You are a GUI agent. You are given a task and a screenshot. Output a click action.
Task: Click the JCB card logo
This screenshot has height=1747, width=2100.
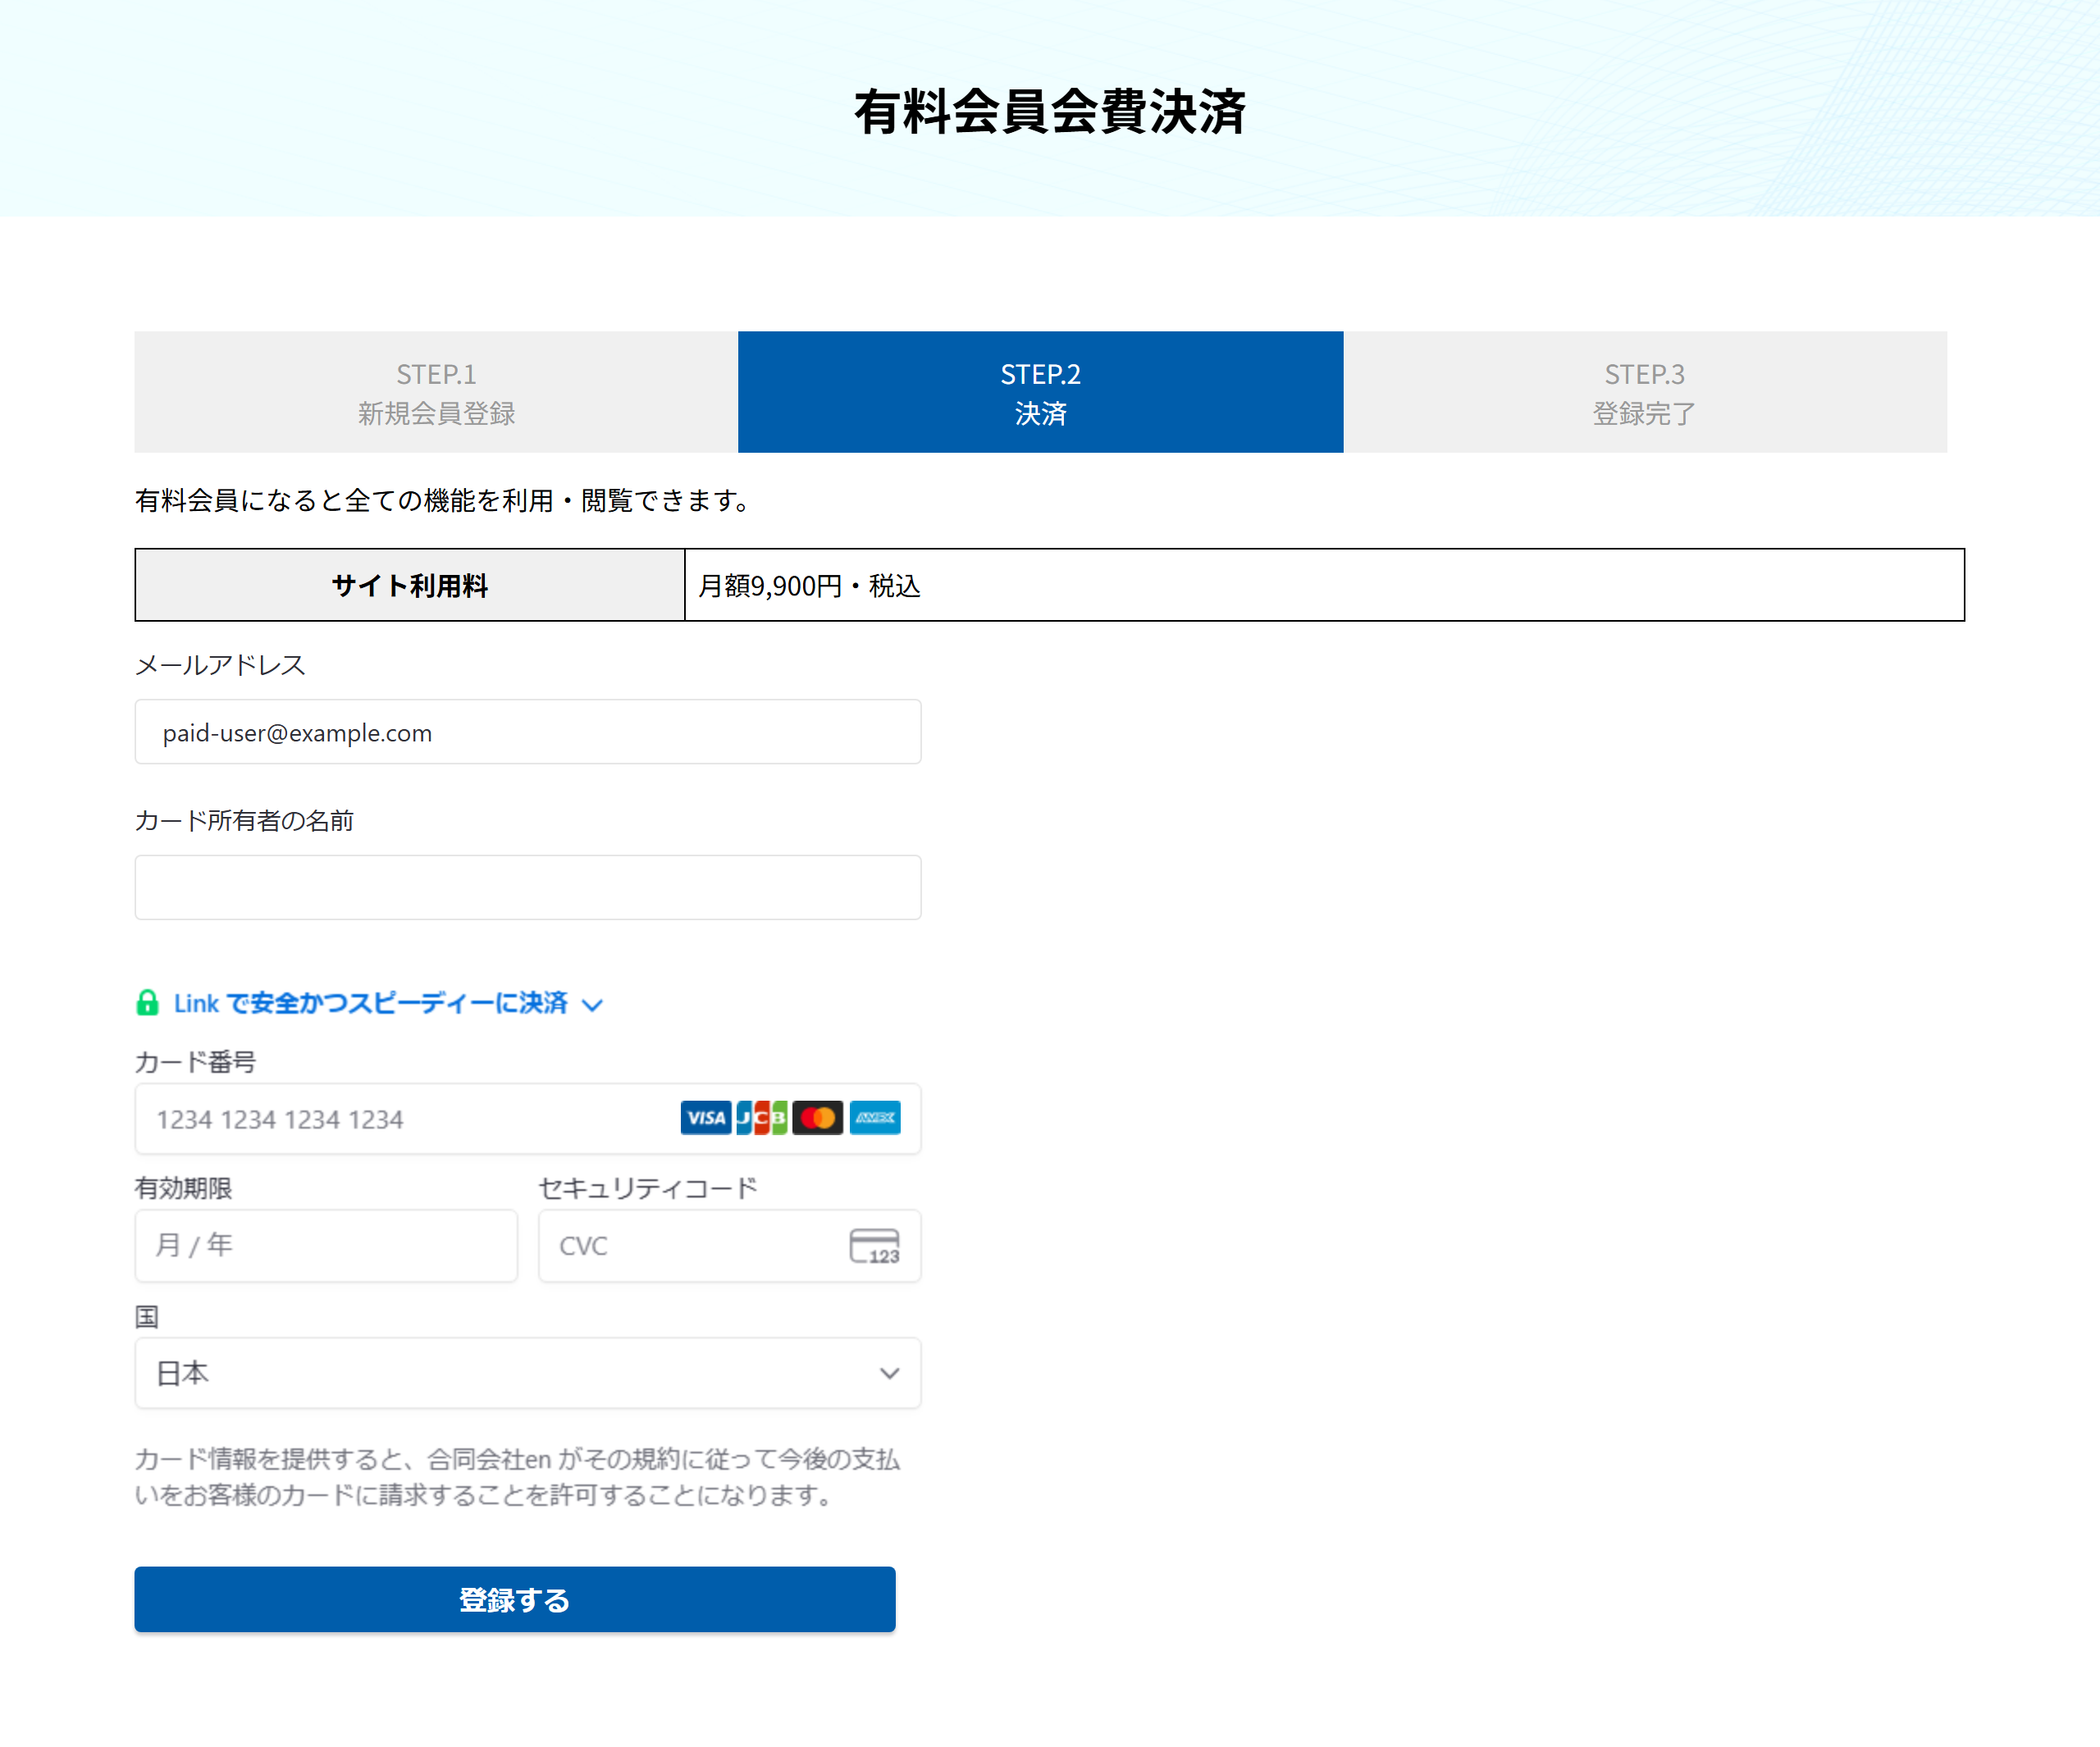click(762, 1118)
